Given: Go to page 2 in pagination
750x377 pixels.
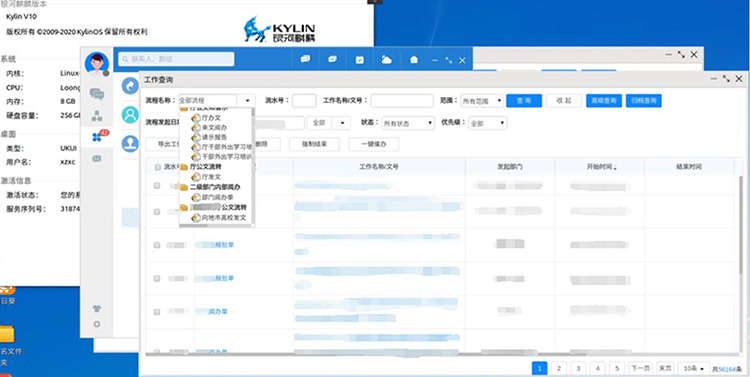Looking at the screenshot, I should point(559,368).
